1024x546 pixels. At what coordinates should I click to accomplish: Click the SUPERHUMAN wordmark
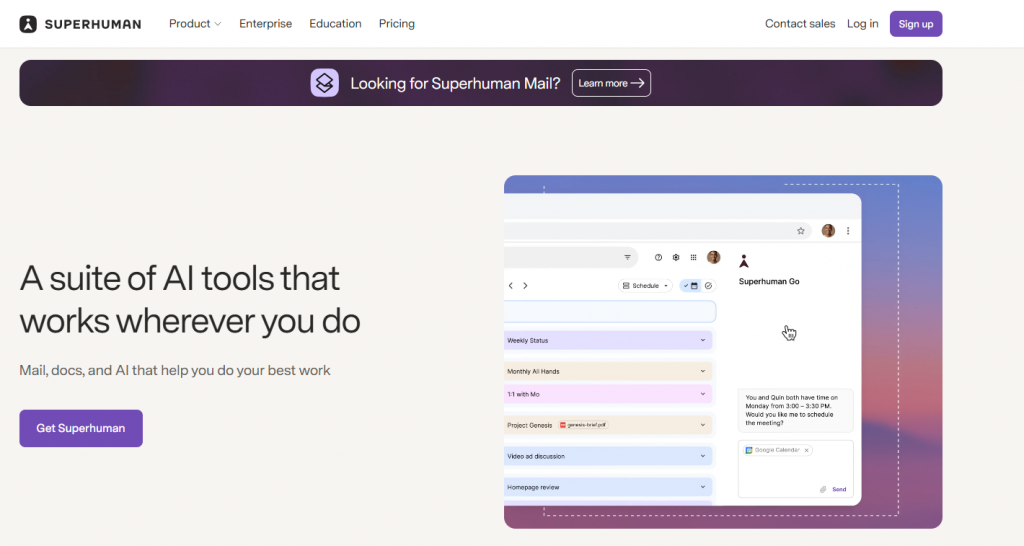pyautogui.click(x=93, y=24)
